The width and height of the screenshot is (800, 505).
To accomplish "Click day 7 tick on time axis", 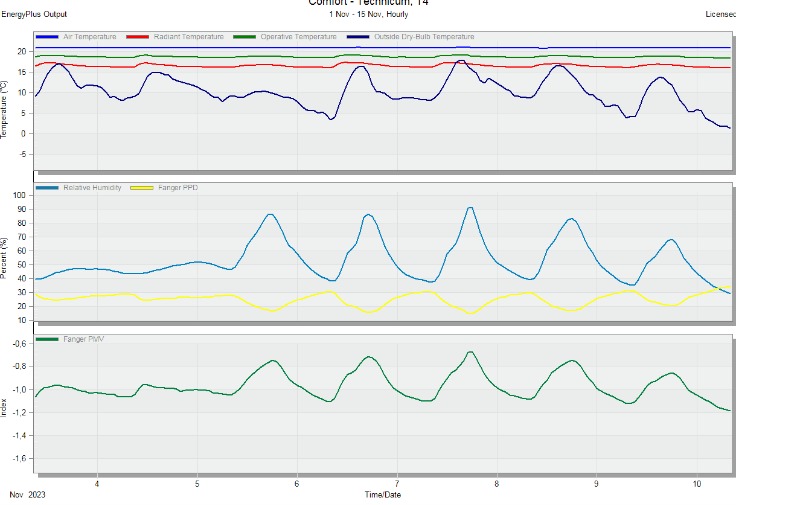I will point(397,483).
